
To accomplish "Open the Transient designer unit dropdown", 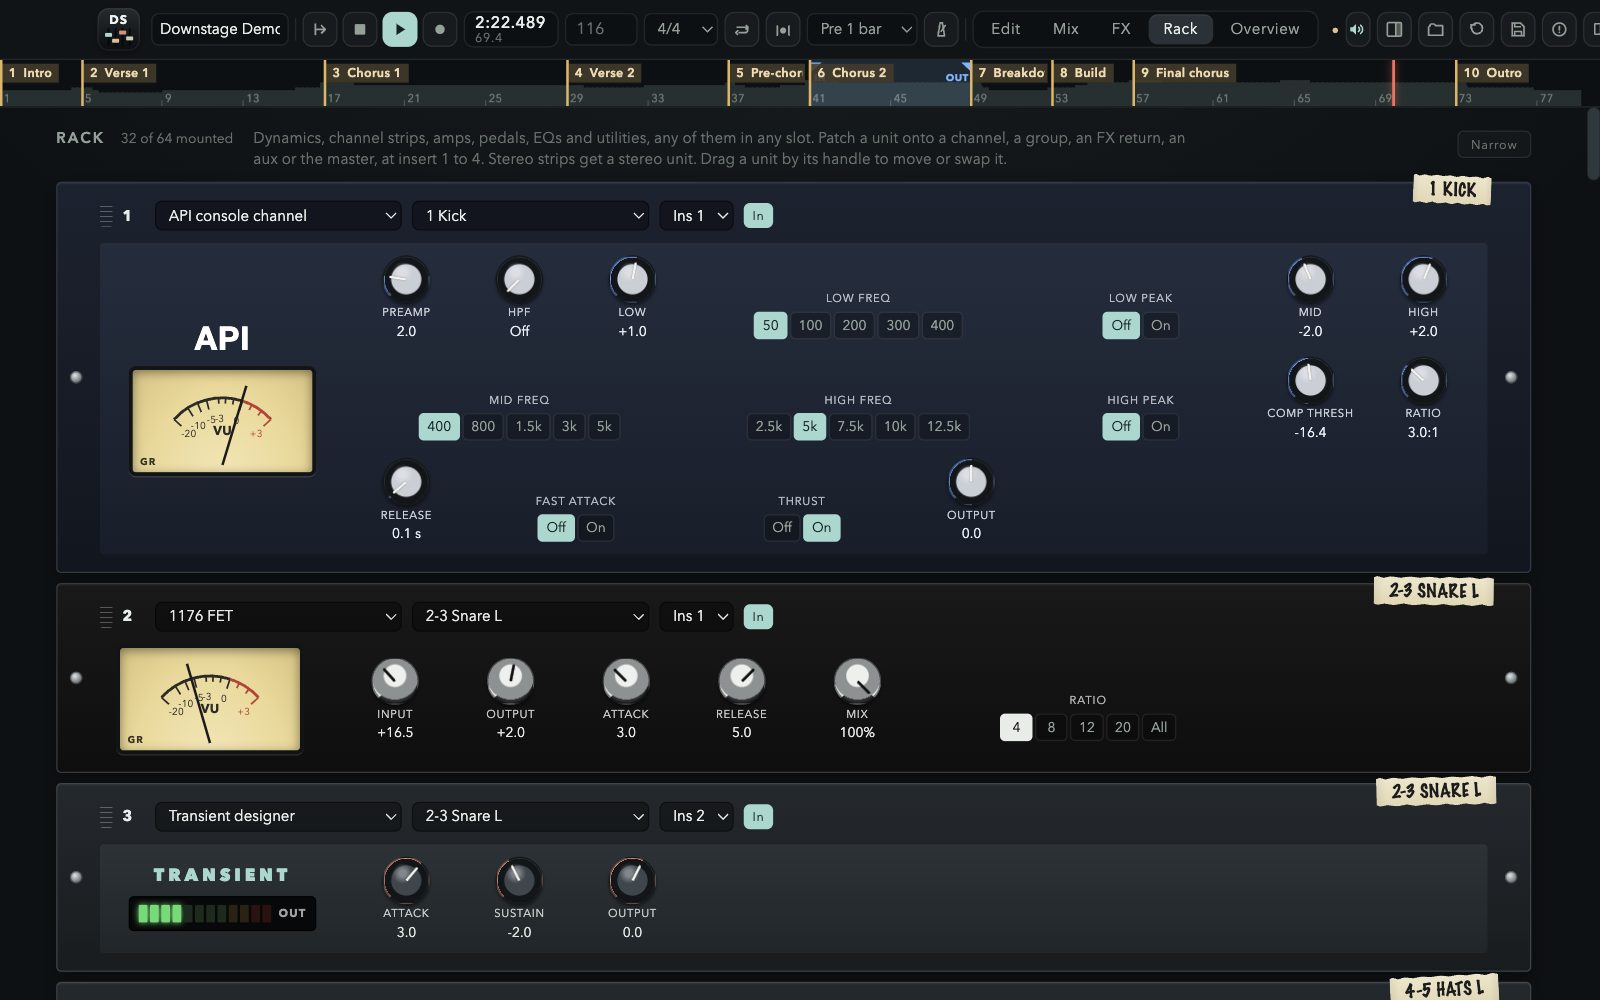I will (278, 816).
